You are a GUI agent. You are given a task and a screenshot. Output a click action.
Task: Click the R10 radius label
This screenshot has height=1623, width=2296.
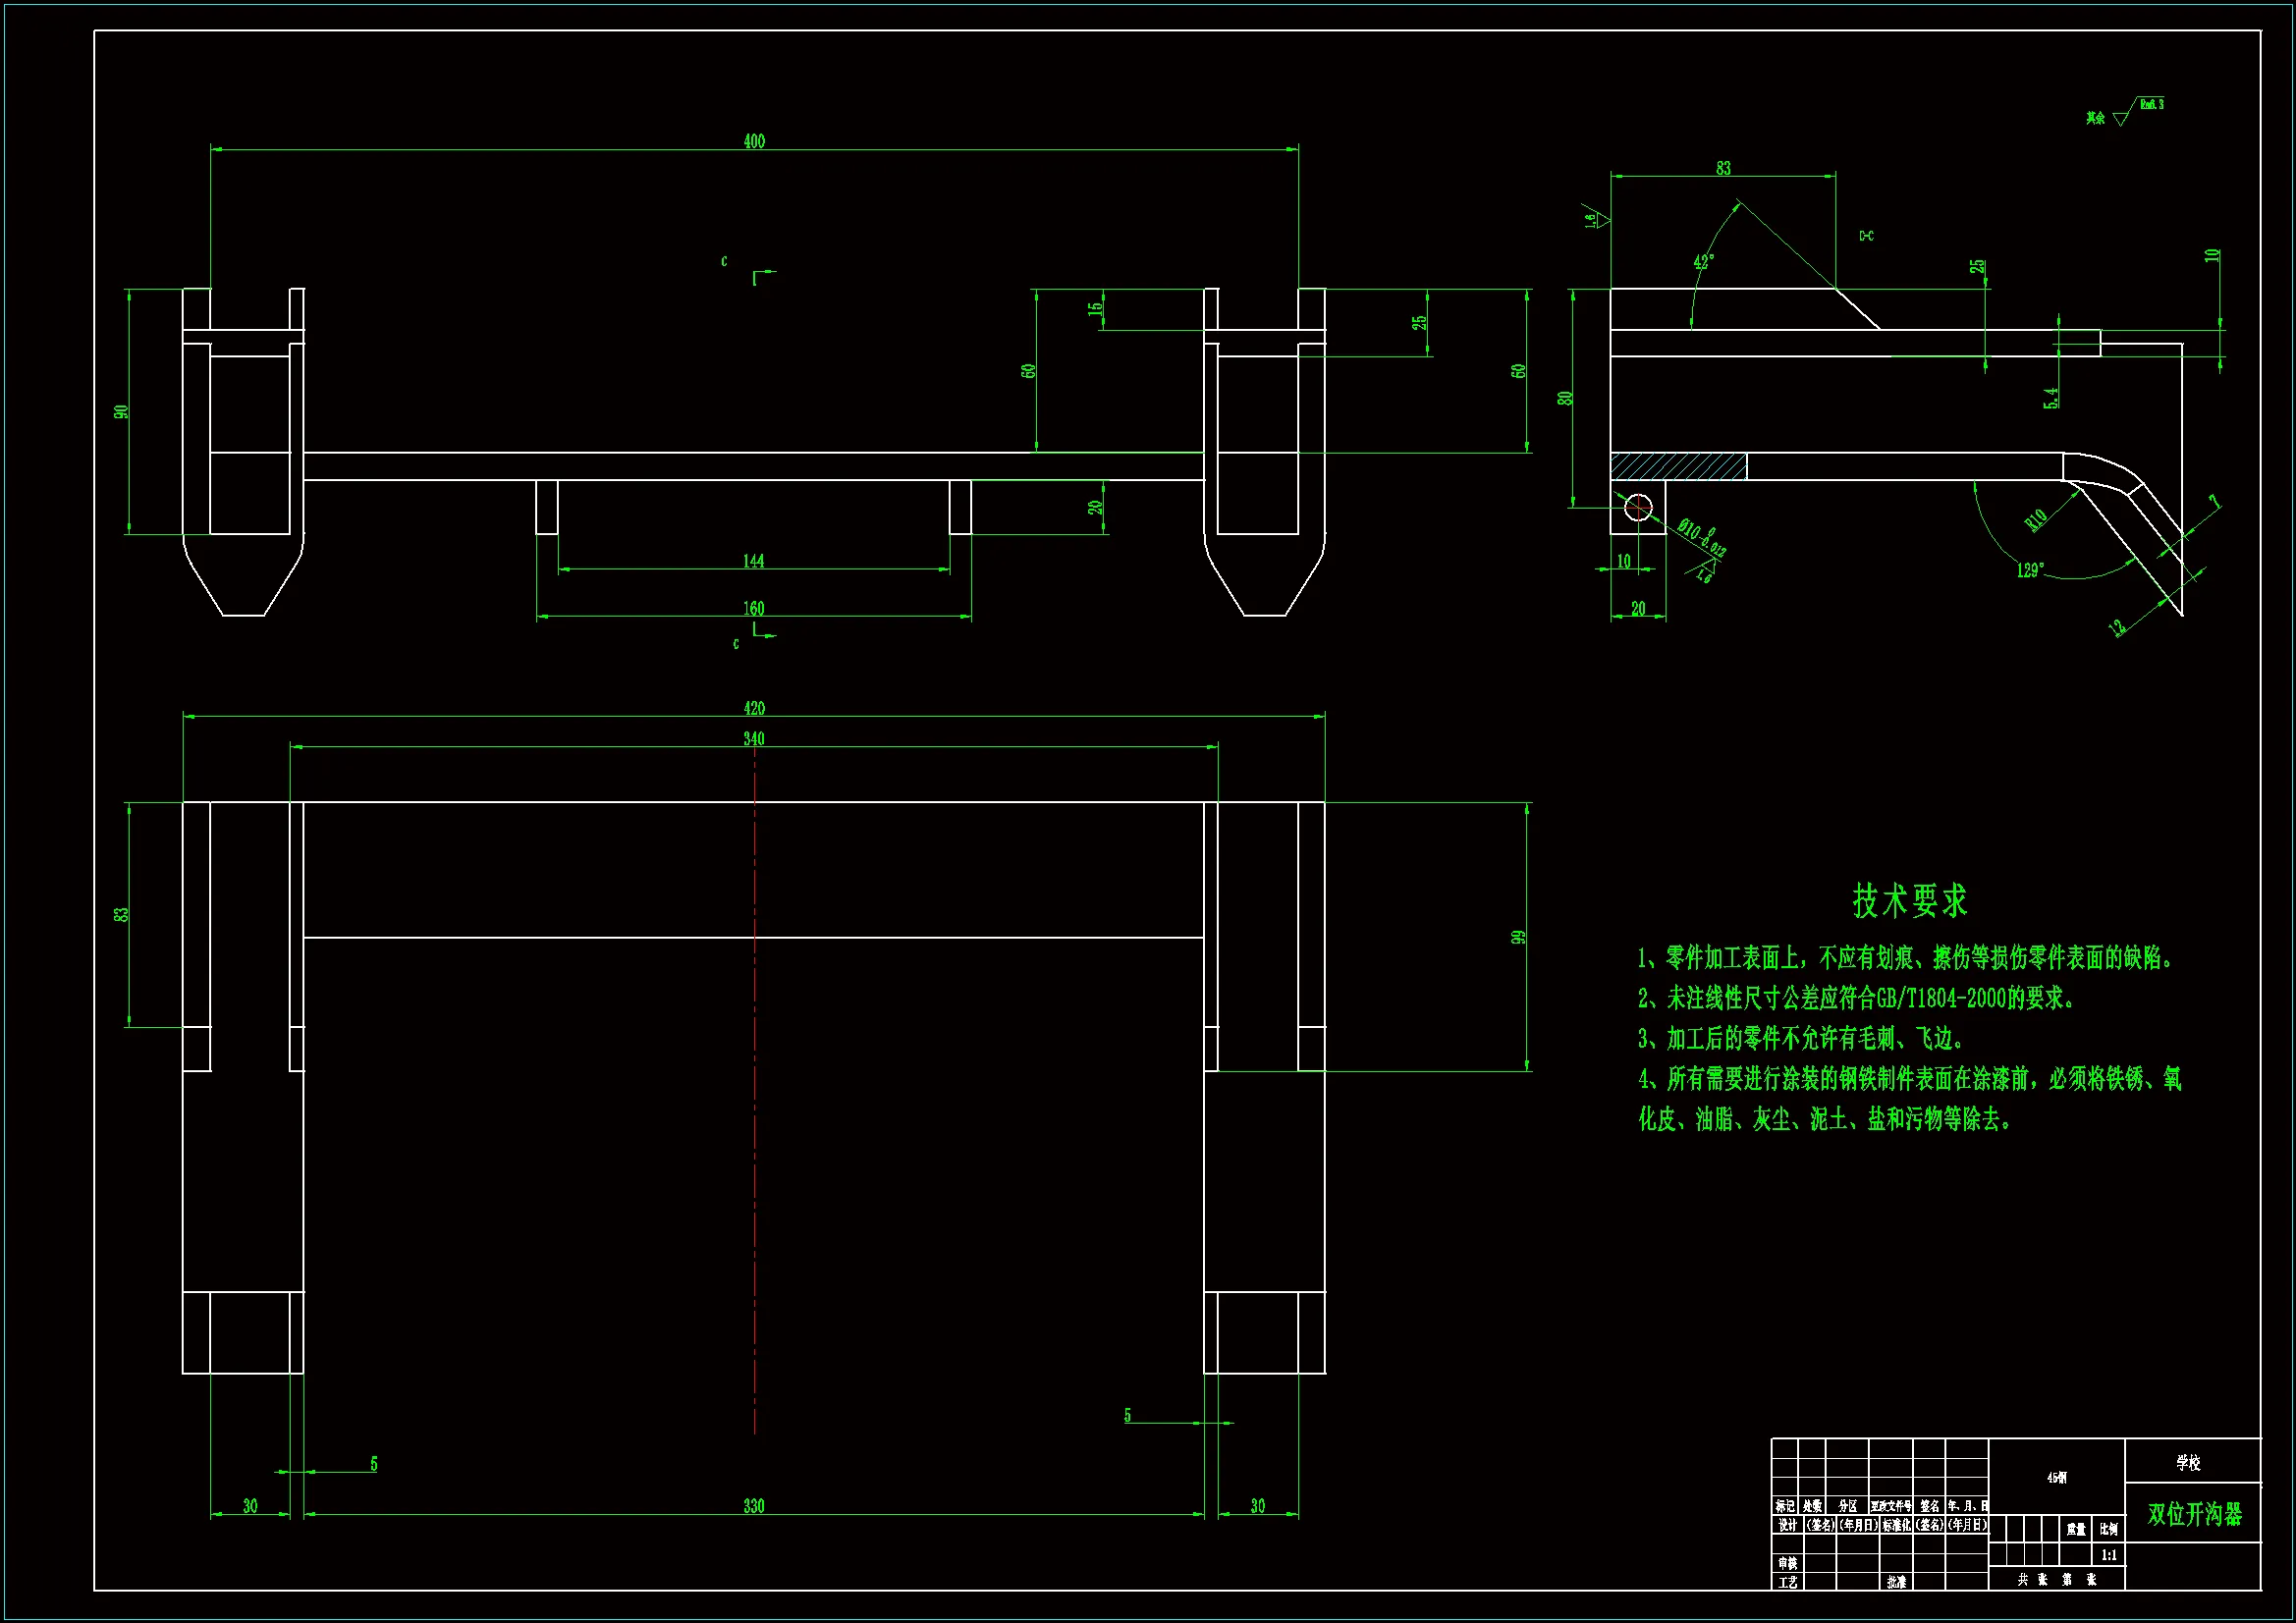tap(2036, 520)
